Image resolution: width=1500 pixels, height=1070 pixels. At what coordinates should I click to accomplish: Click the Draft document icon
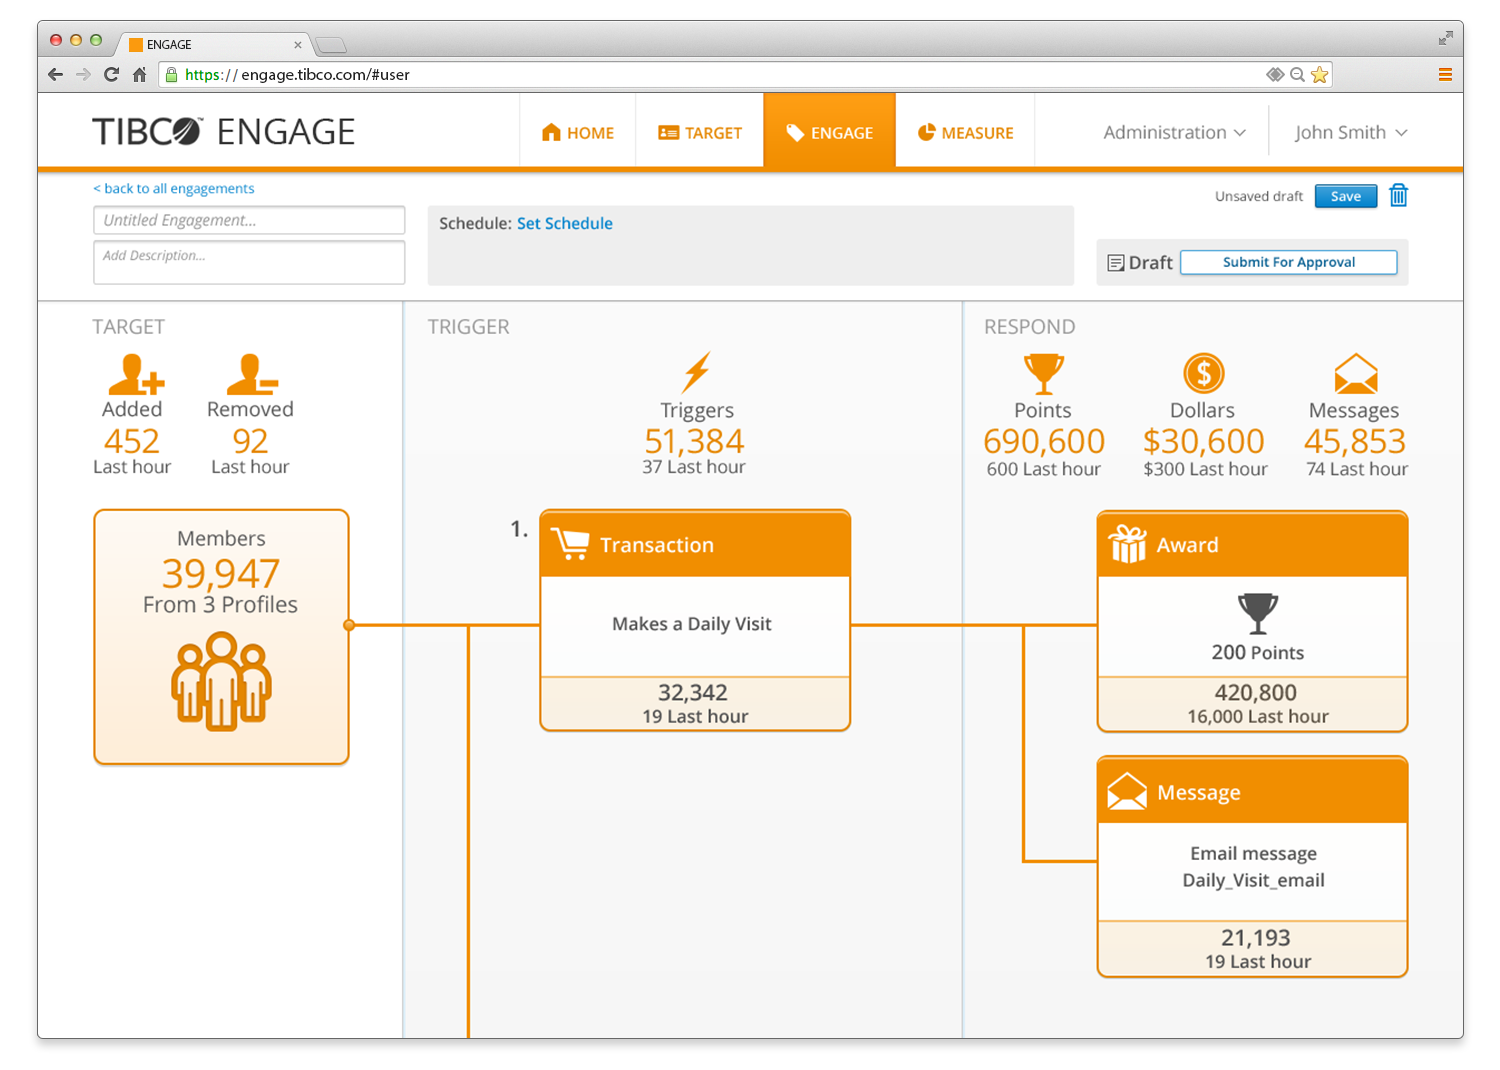(x=1116, y=263)
